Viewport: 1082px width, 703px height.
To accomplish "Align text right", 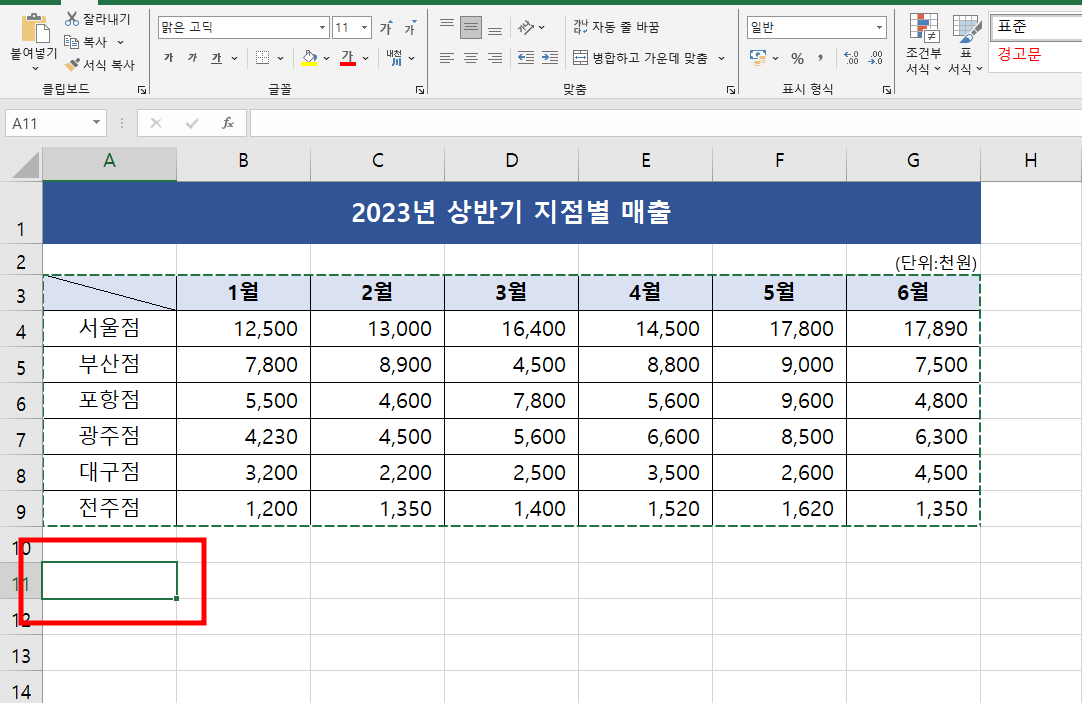I will tap(495, 58).
